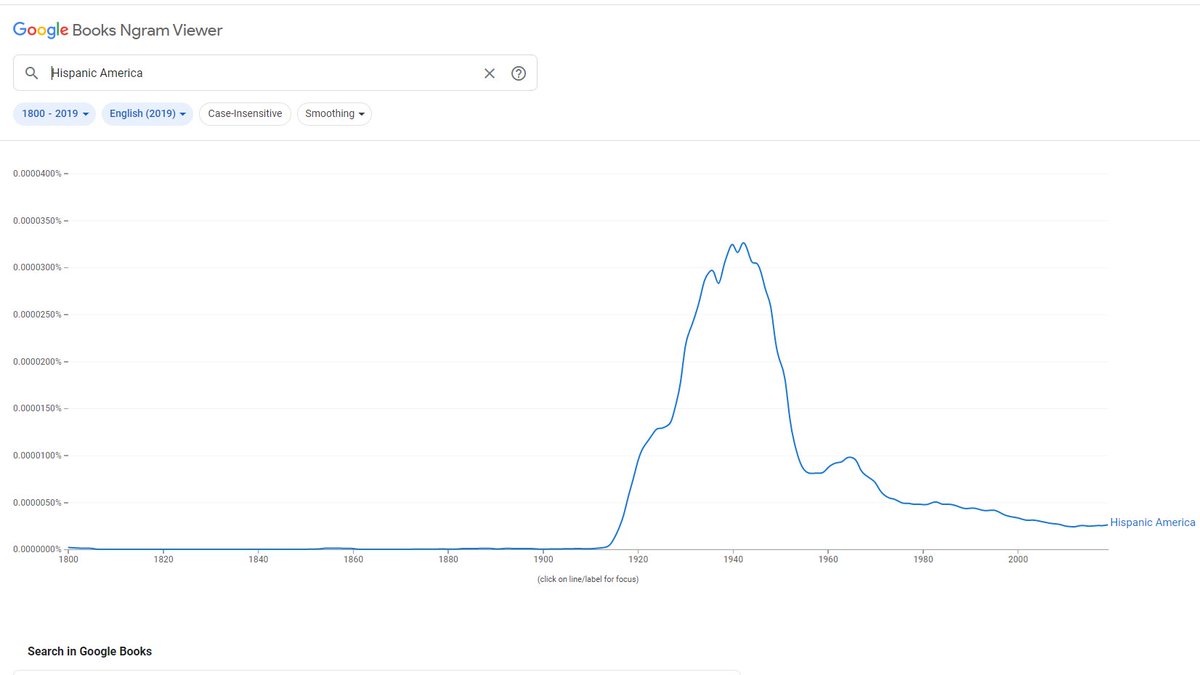Click the 1940 x-axis year label
Screen dimensions: 1200x675
tap(733, 560)
